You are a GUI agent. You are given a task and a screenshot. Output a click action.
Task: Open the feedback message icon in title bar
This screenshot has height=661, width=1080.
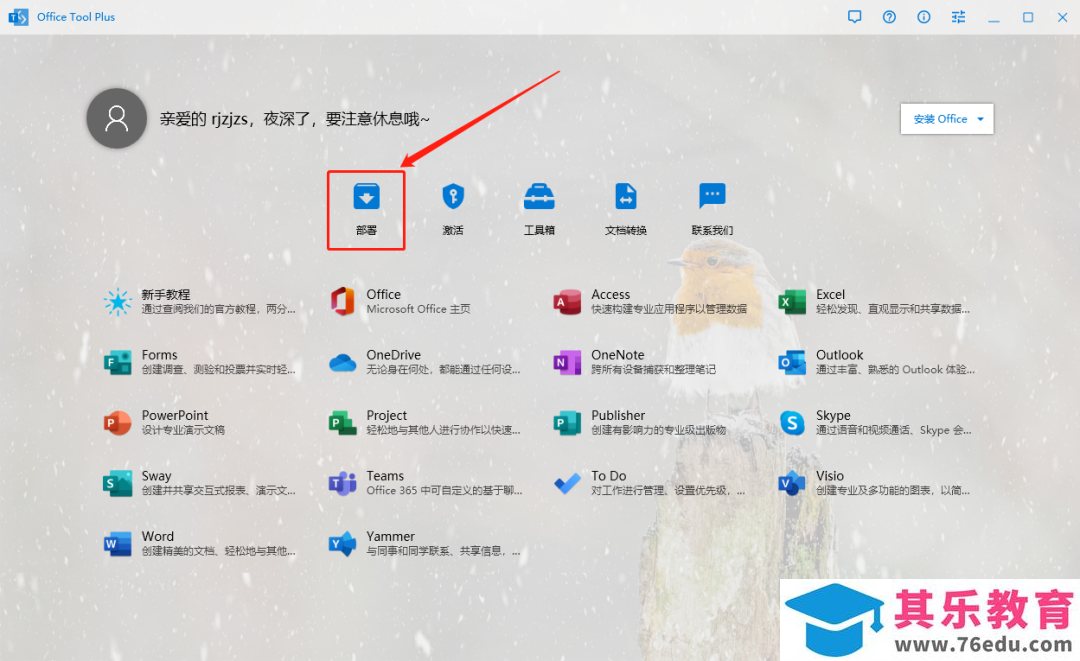pyautogui.click(x=855, y=17)
